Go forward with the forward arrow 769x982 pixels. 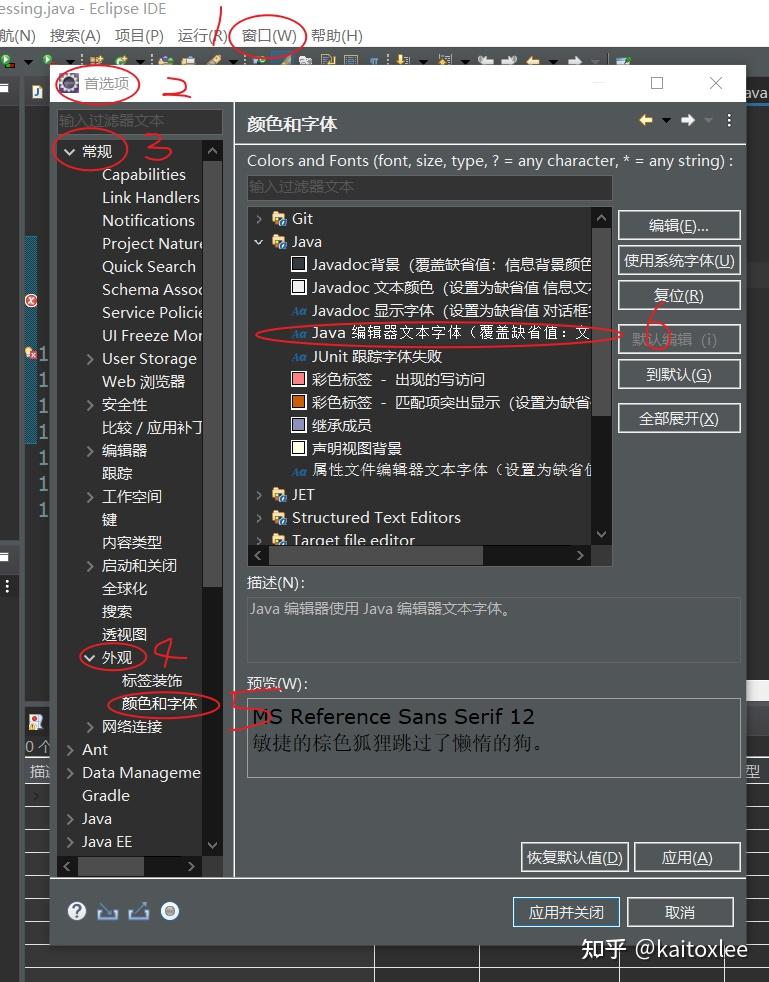(688, 120)
